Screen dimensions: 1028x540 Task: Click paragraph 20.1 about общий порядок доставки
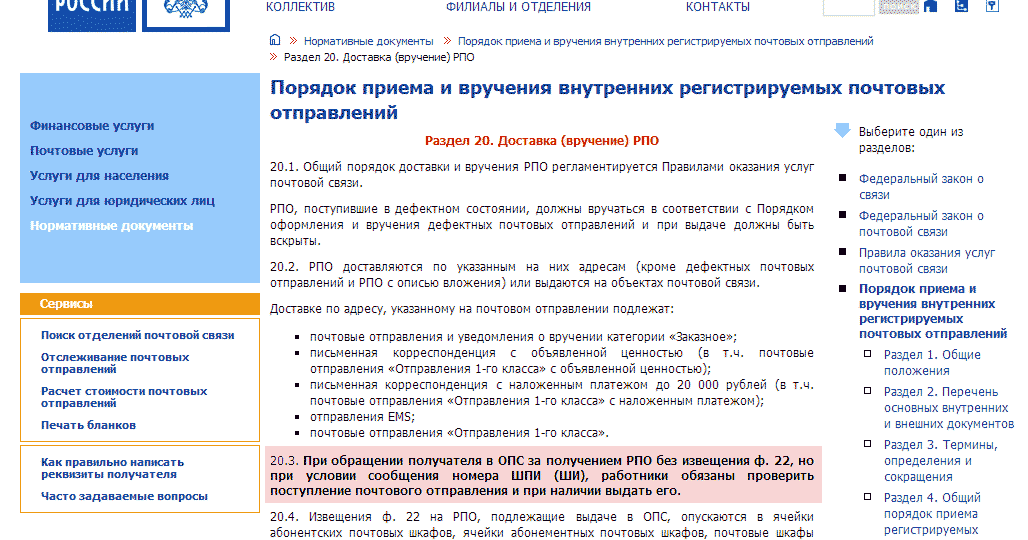[x=542, y=175]
